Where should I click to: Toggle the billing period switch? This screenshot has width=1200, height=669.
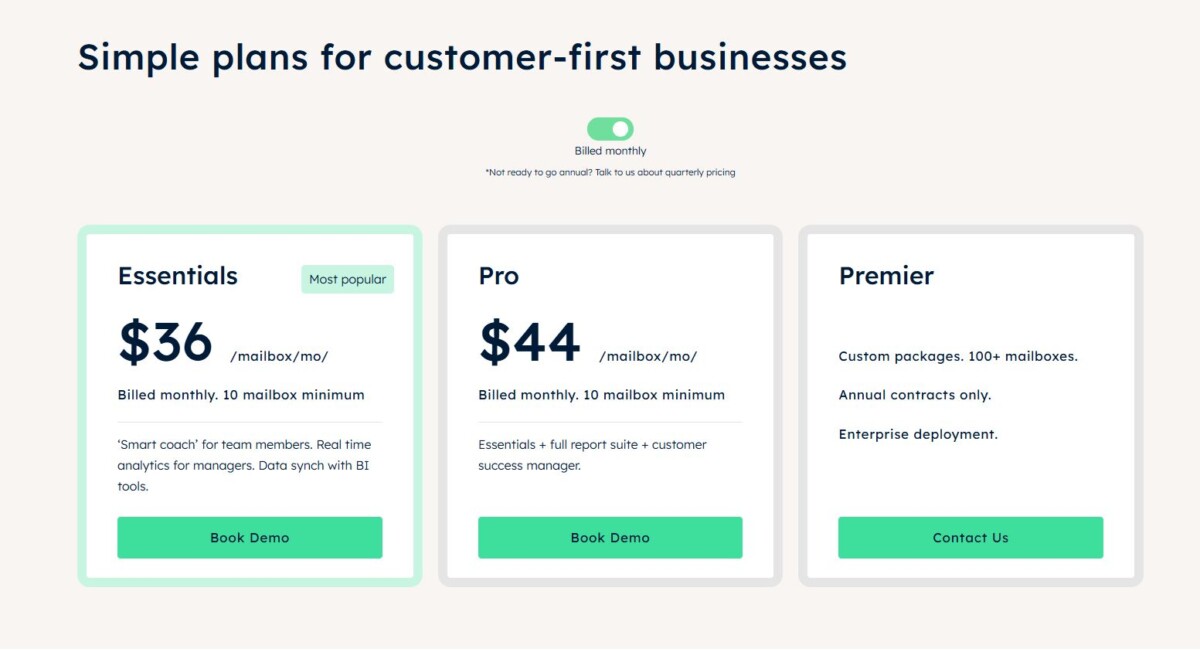(x=610, y=129)
